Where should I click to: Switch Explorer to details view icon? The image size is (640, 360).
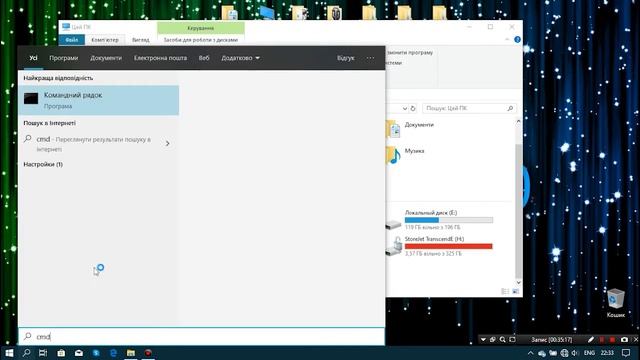505,291
